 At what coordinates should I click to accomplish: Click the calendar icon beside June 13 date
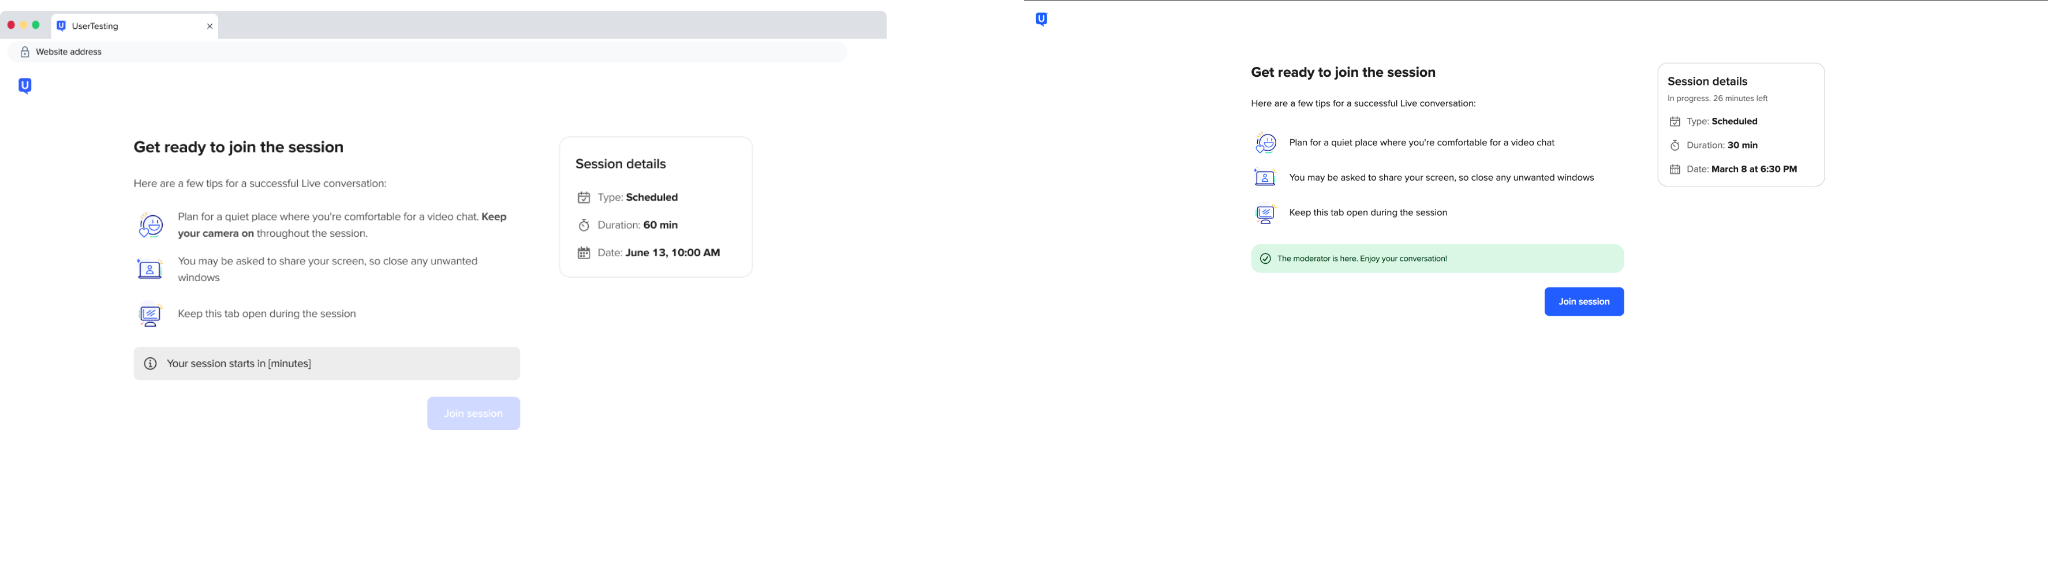(584, 253)
